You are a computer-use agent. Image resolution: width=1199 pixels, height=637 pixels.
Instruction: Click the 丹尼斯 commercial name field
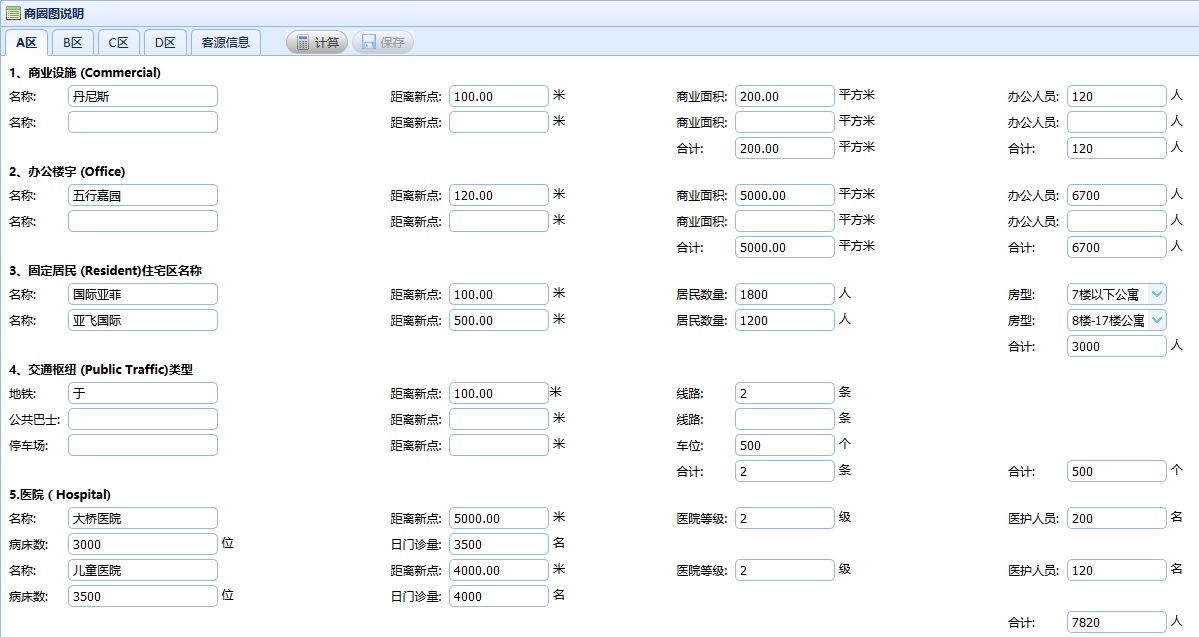pyautogui.click(x=142, y=96)
